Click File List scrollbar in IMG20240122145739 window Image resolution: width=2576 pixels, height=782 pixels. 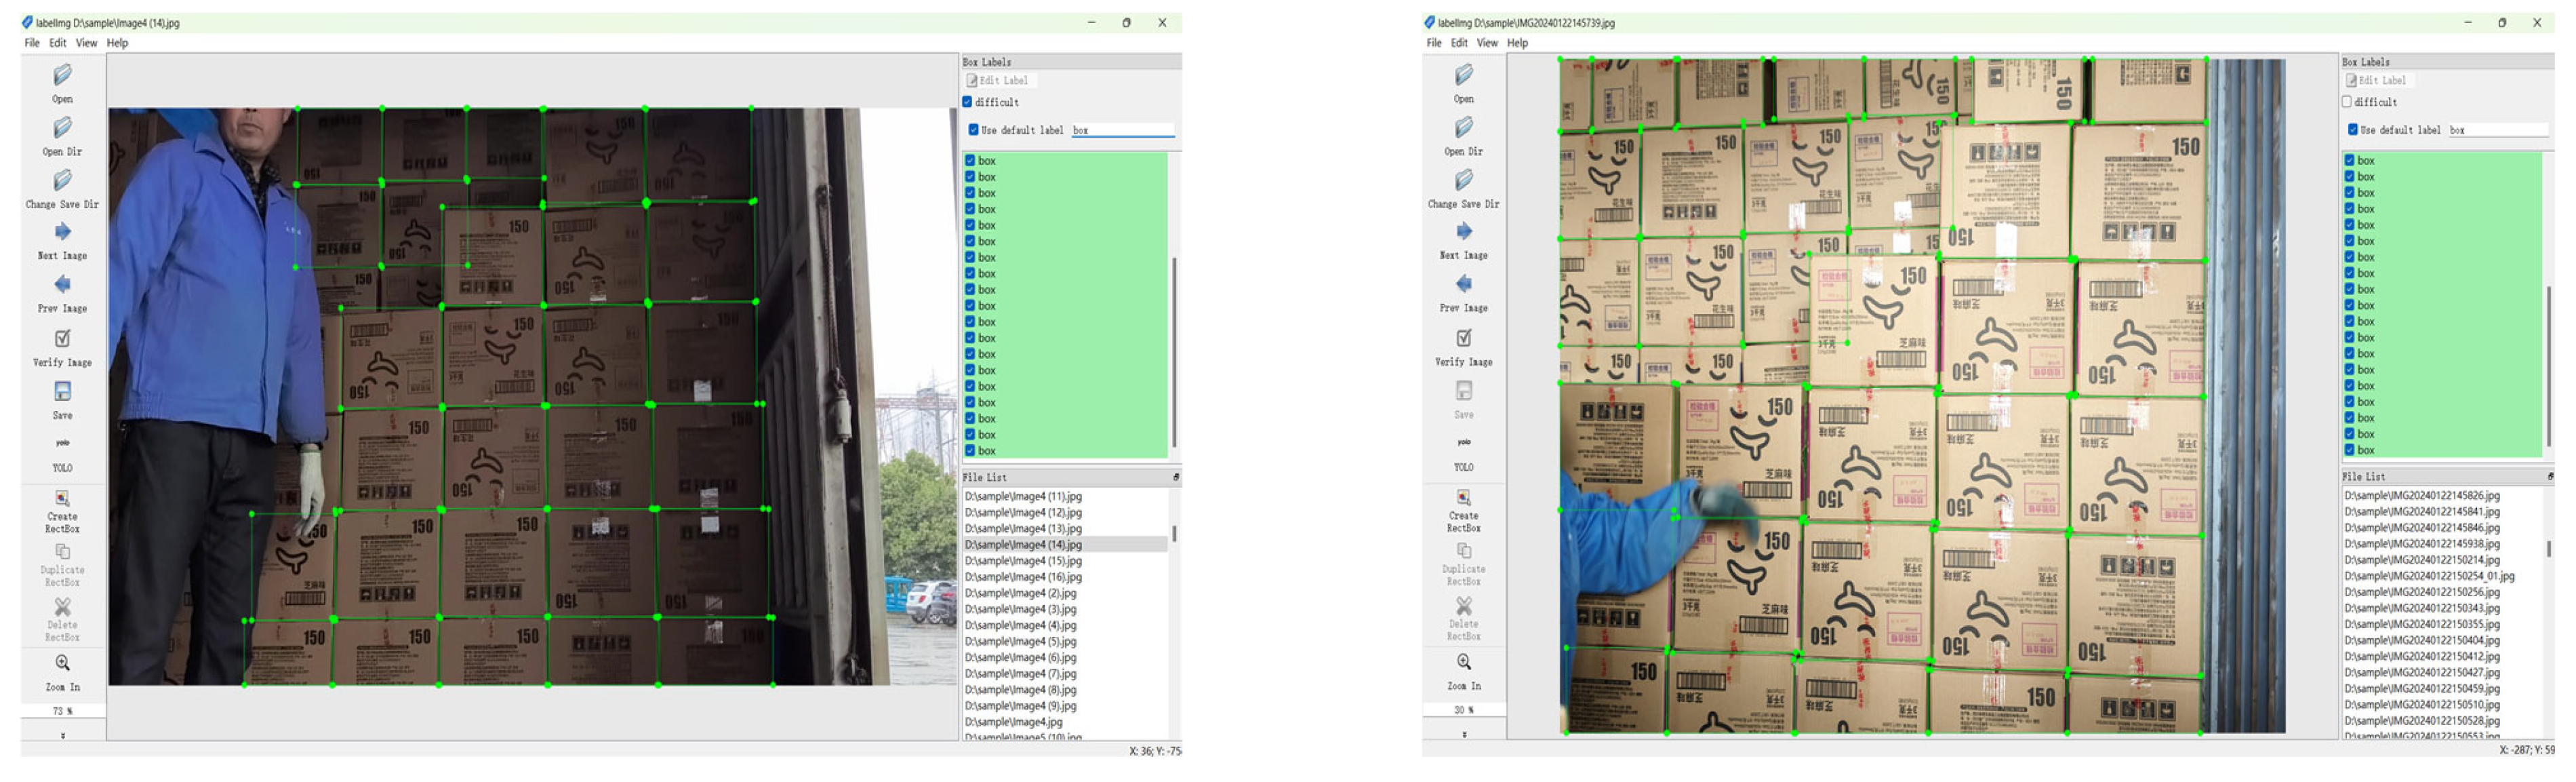click(2548, 549)
